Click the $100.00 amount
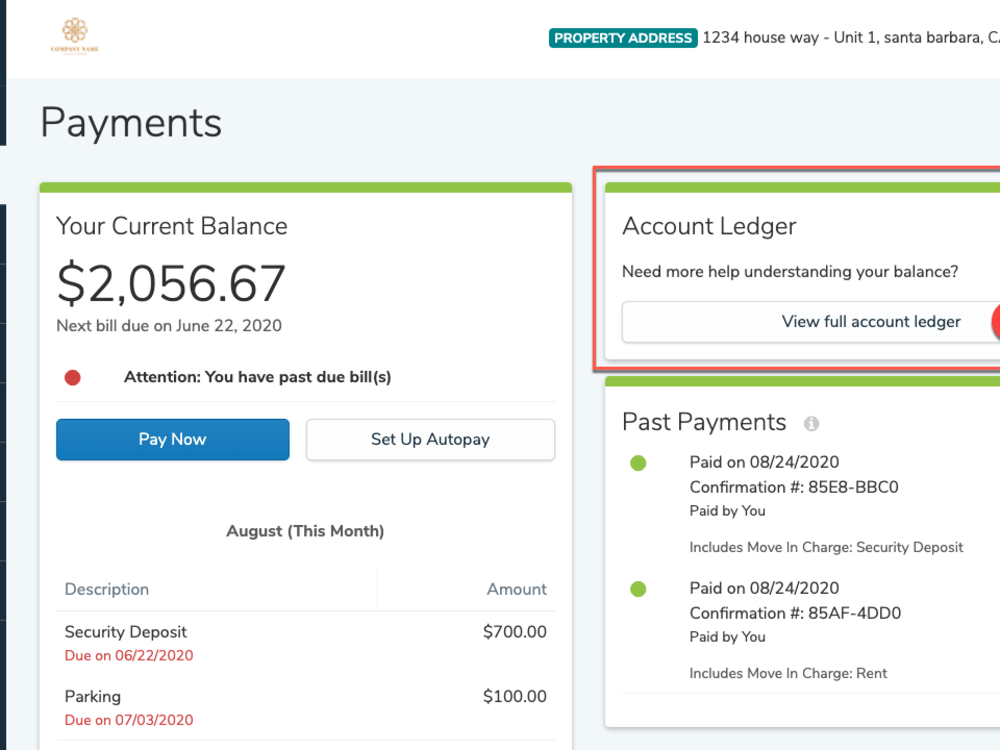This screenshot has width=1000, height=750. pos(515,696)
